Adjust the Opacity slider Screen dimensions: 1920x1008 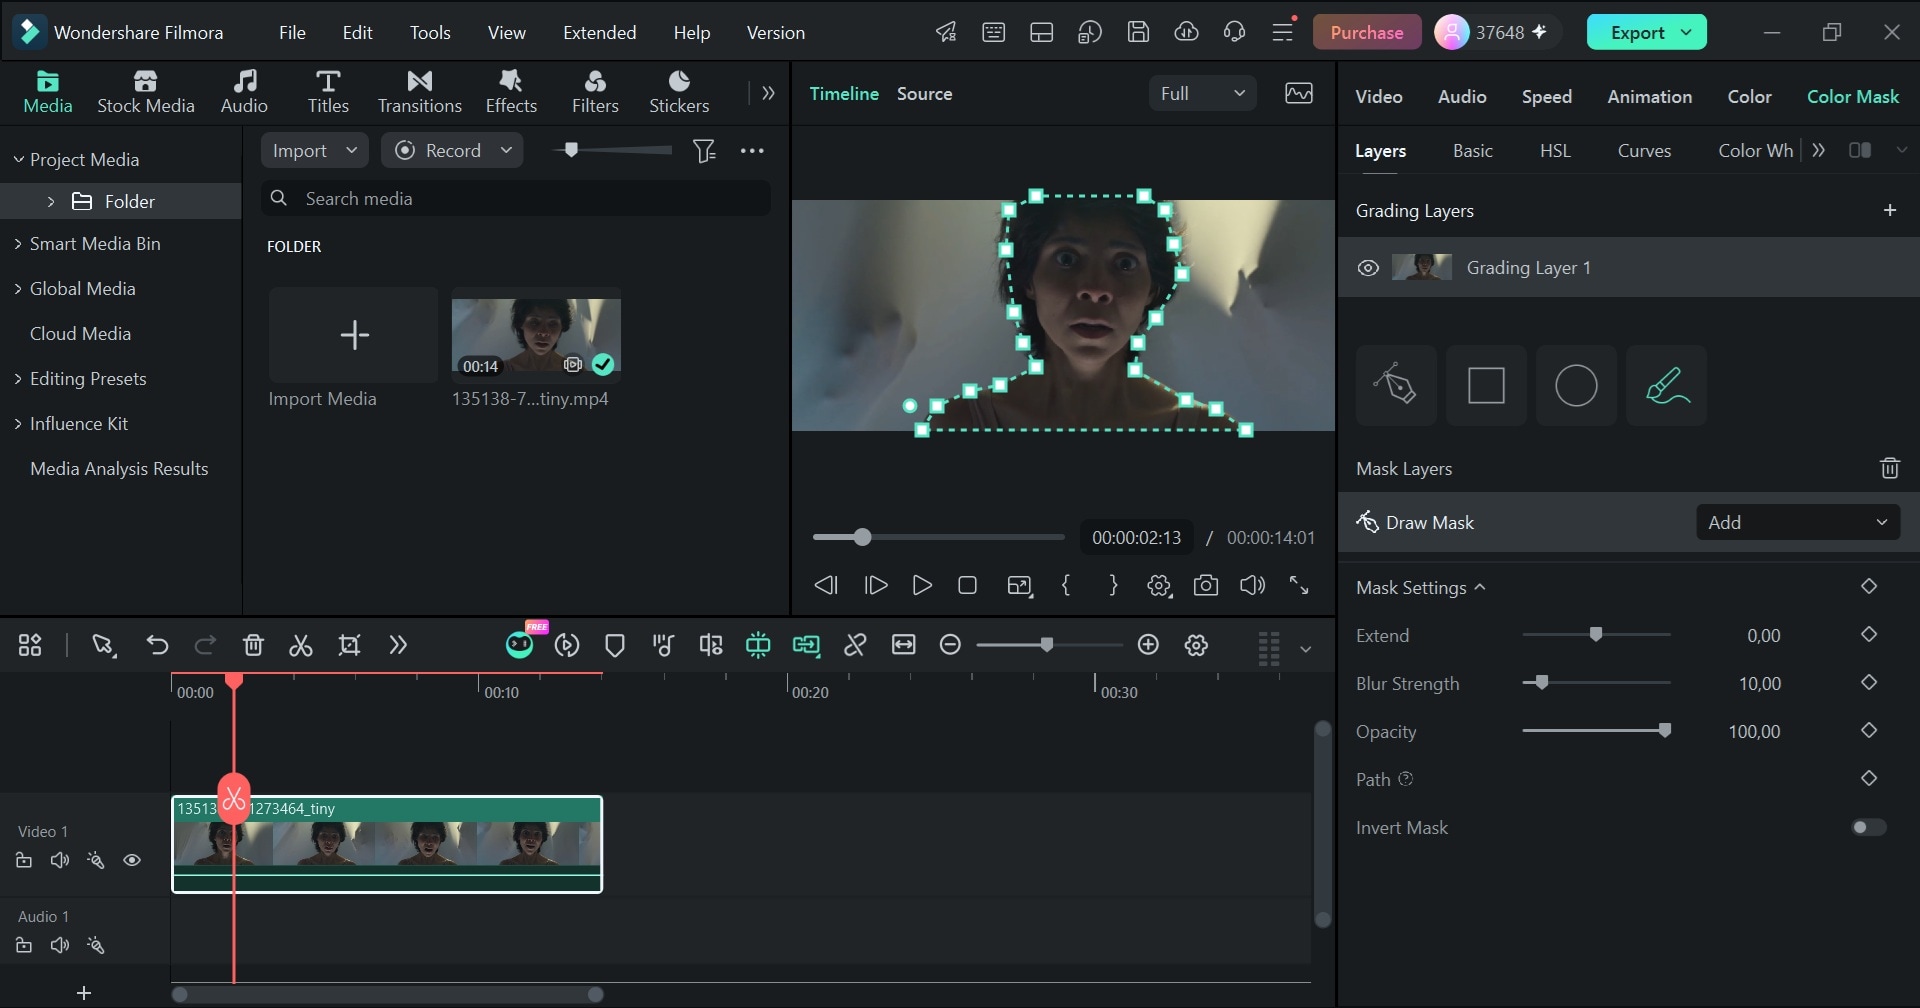[x=1596, y=731]
